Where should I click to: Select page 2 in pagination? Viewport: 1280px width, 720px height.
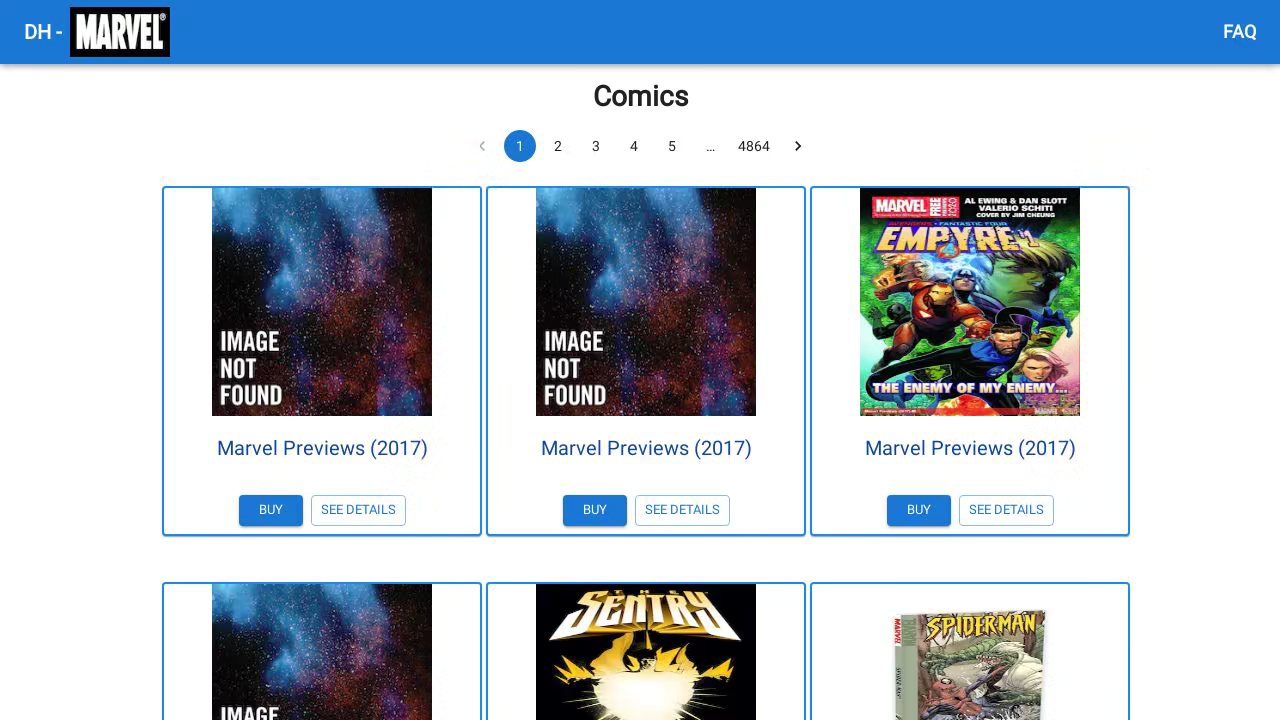[x=558, y=146]
